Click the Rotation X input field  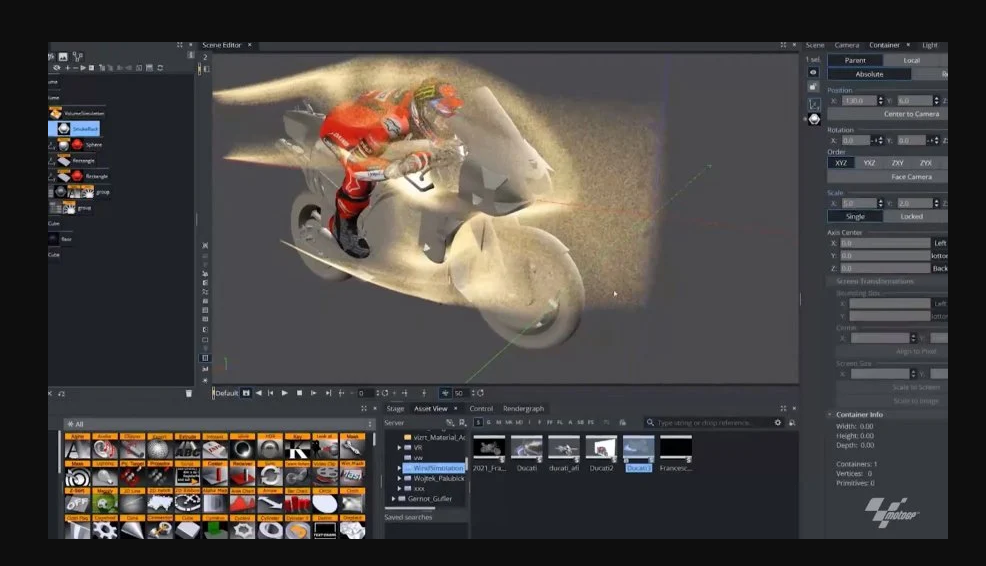(x=855, y=140)
